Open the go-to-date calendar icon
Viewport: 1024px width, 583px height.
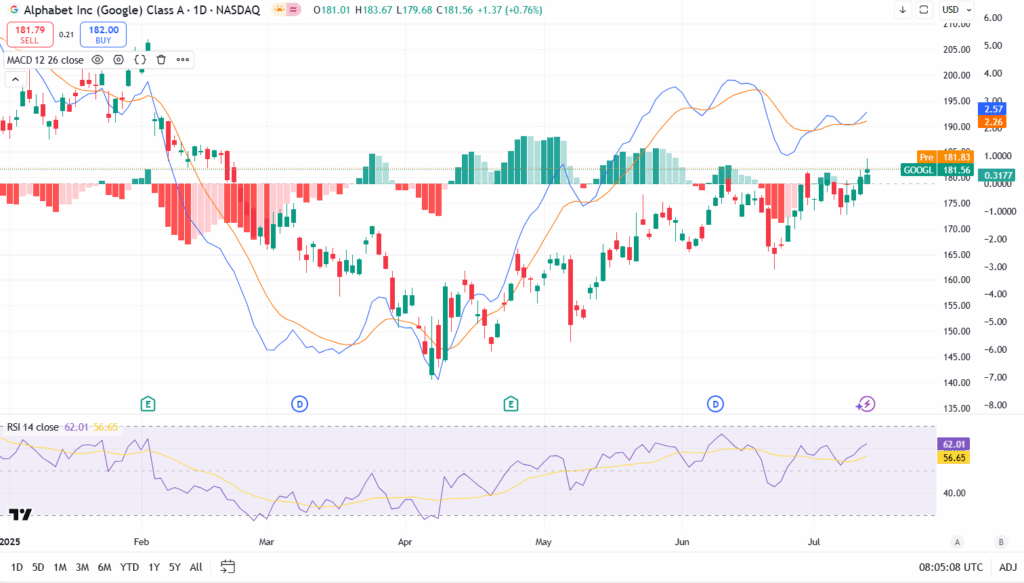(x=227, y=567)
